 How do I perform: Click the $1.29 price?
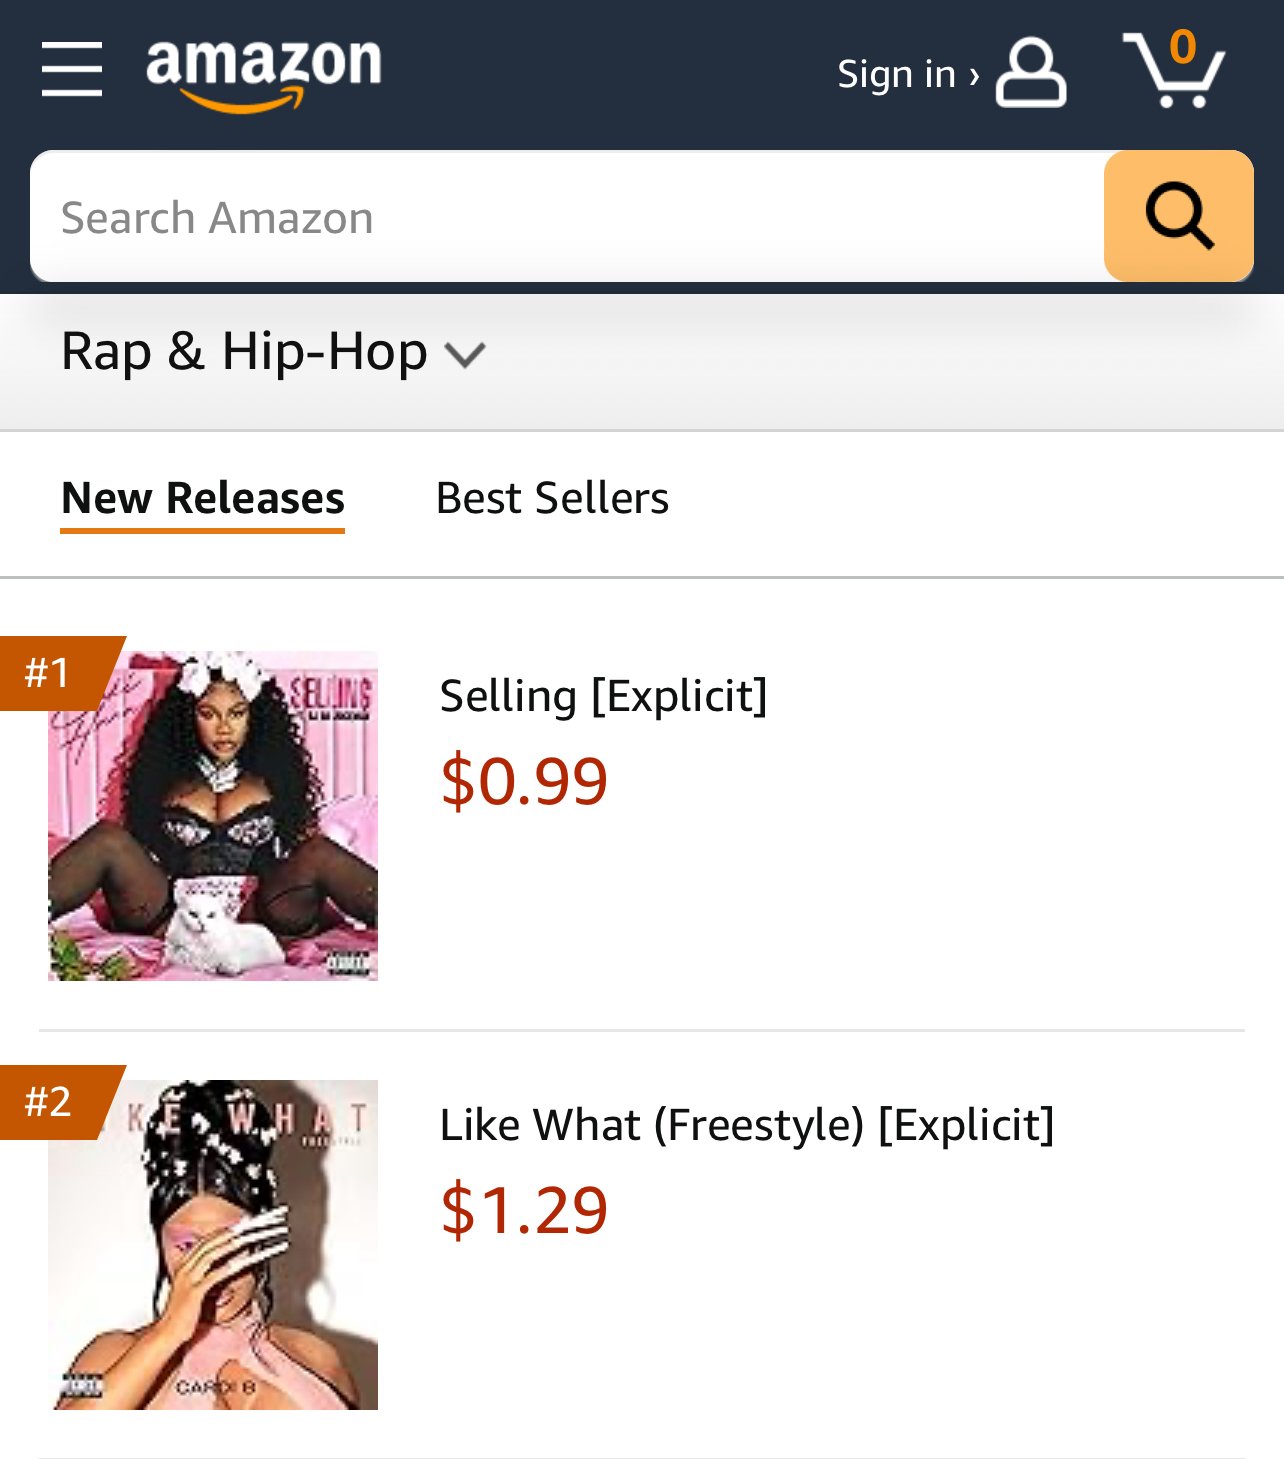(524, 1210)
